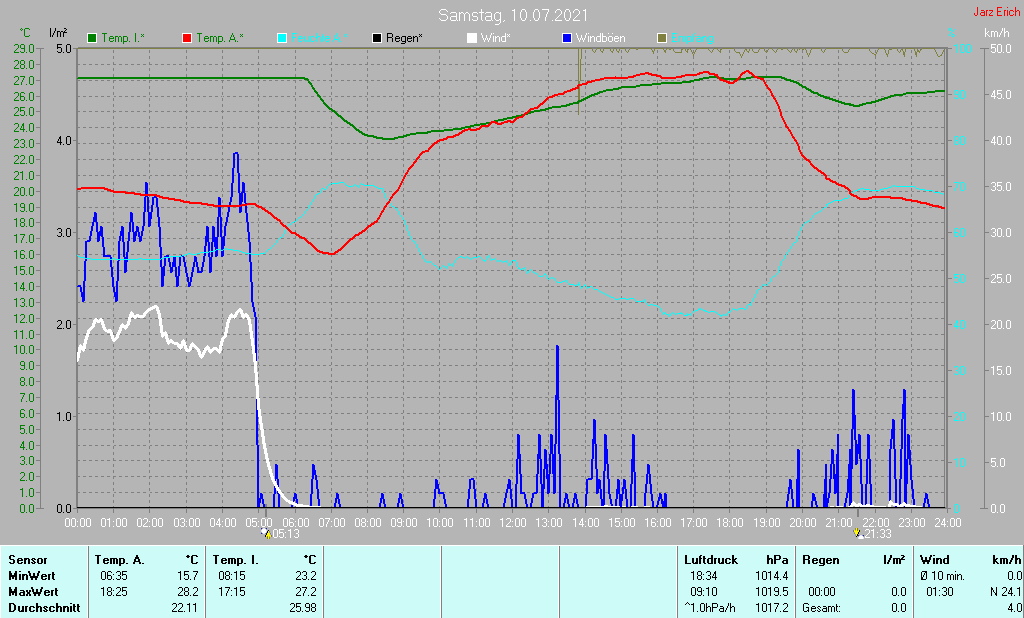Click the wind max time '01:30'

940,592
